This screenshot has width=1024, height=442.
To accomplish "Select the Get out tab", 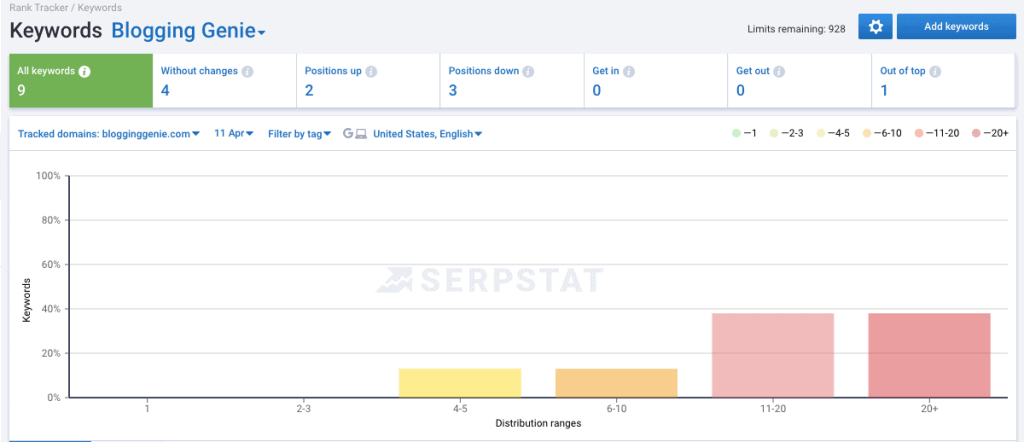I will pos(799,81).
